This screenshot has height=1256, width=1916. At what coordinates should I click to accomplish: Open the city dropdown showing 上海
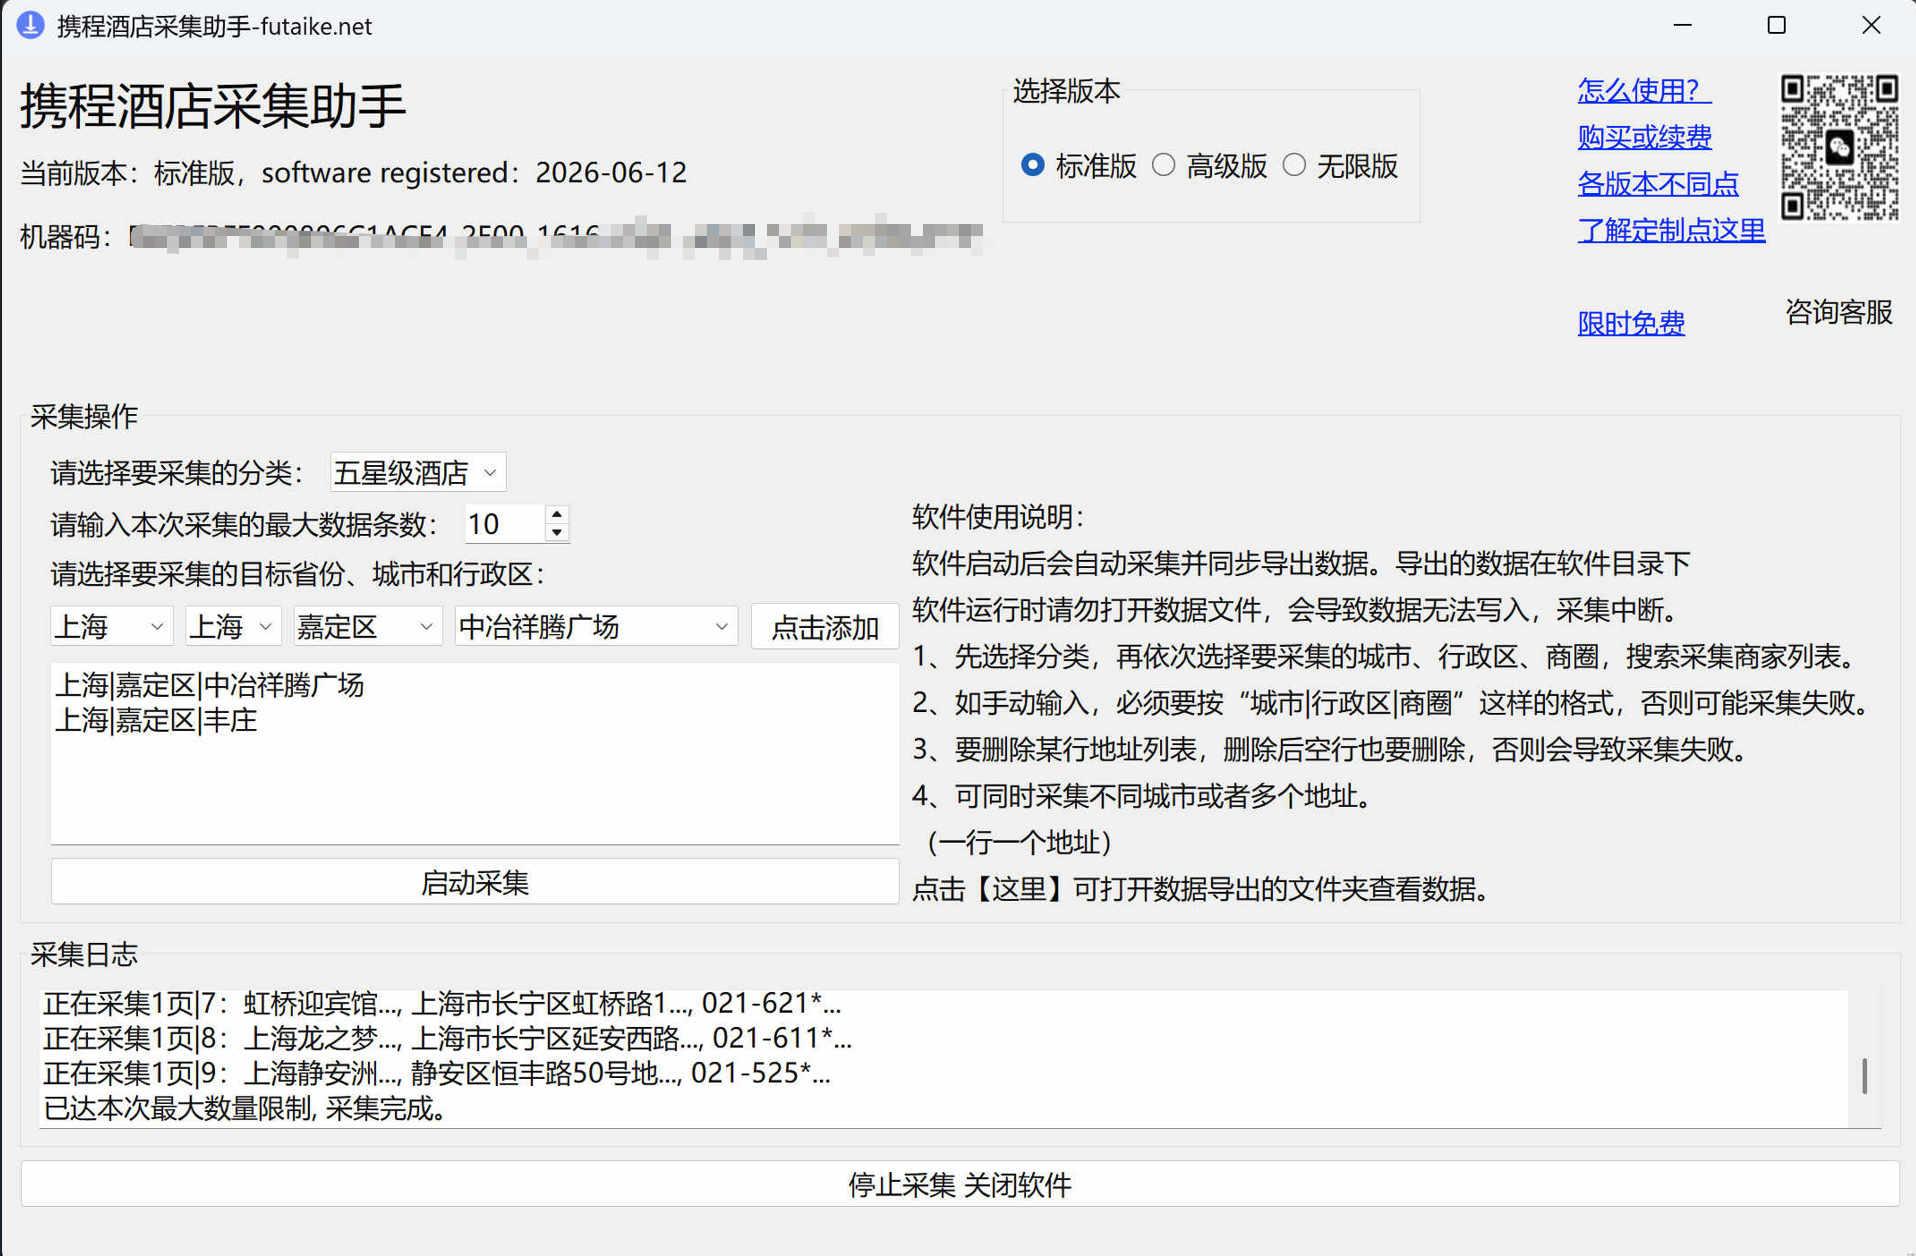tap(232, 627)
